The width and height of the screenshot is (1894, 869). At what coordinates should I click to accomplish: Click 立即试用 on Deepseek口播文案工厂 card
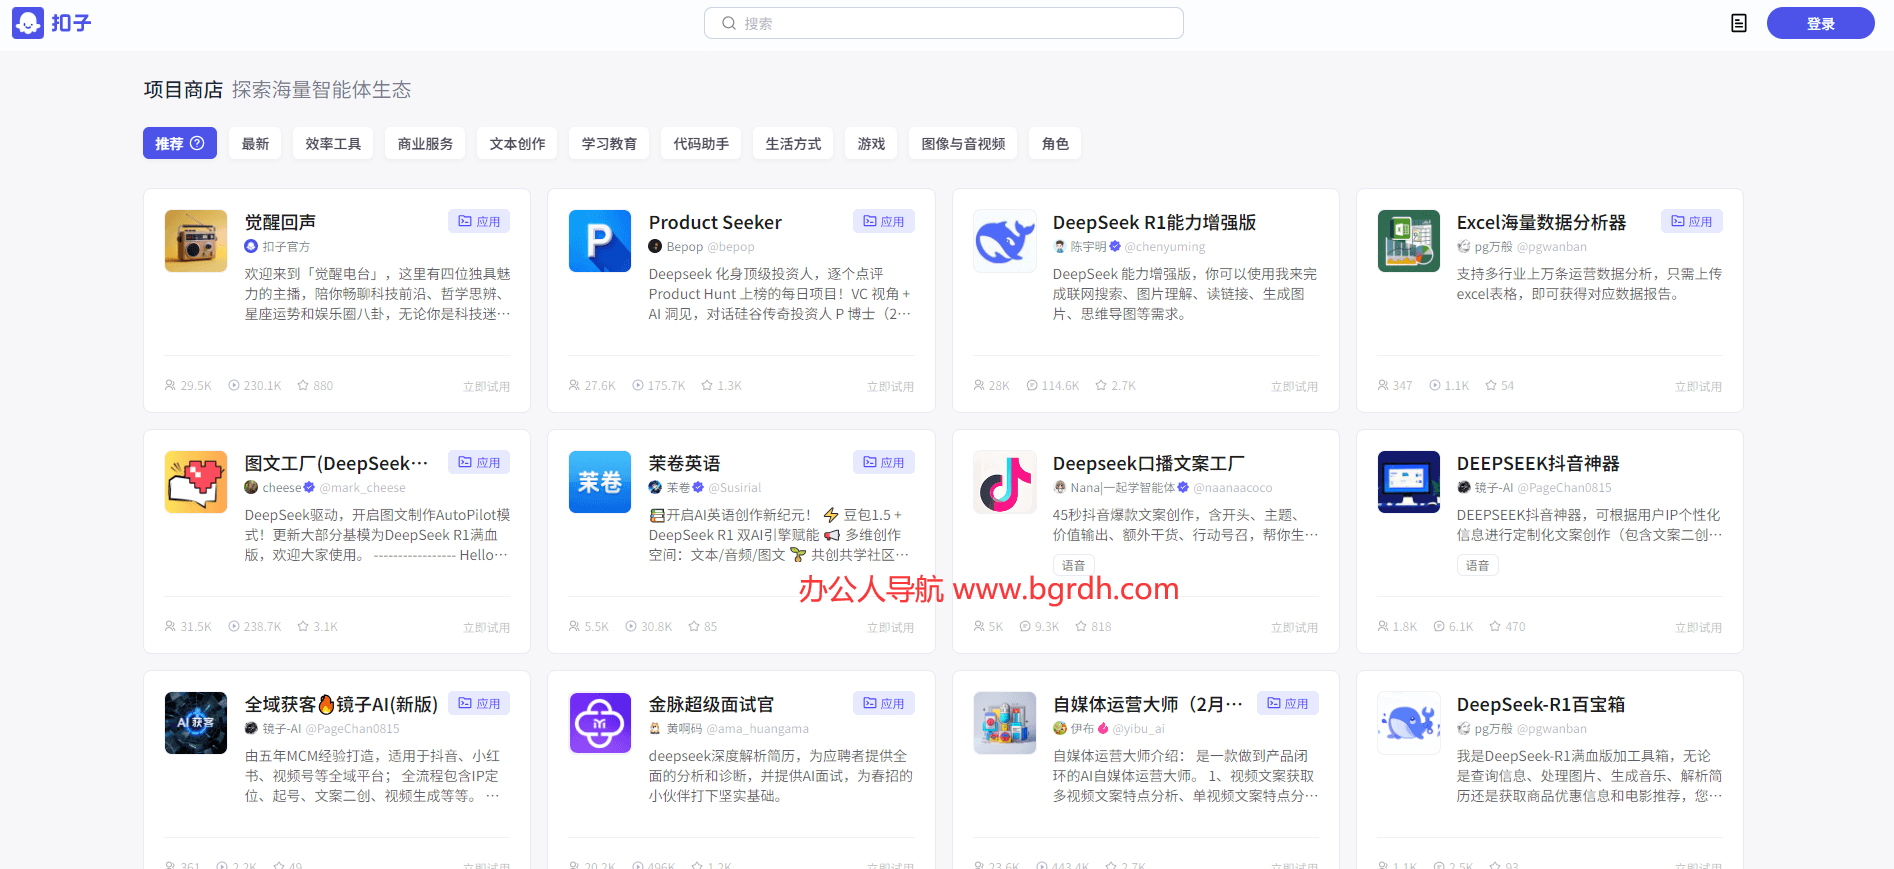(x=1294, y=627)
